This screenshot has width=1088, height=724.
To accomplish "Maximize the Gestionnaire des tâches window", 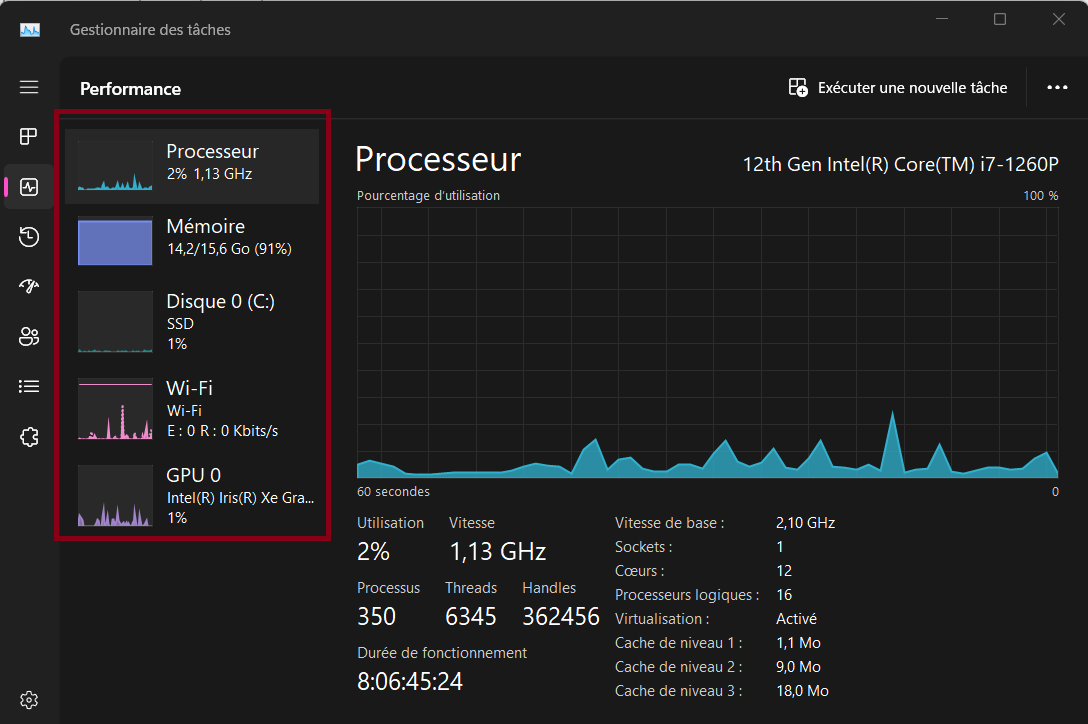I will (x=1000, y=19).
